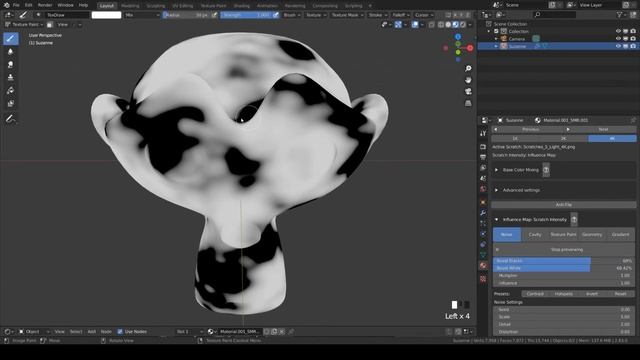Open the View Layer properties tab icon
Image resolution: width=640 pixels, height=360 pixels.
(483, 168)
